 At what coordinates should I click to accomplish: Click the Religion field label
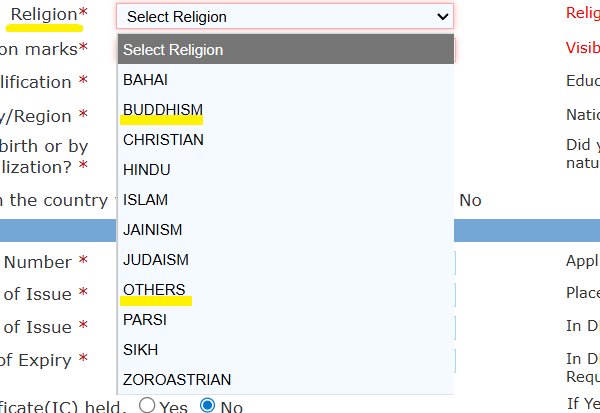pyautogui.click(x=44, y=15)
